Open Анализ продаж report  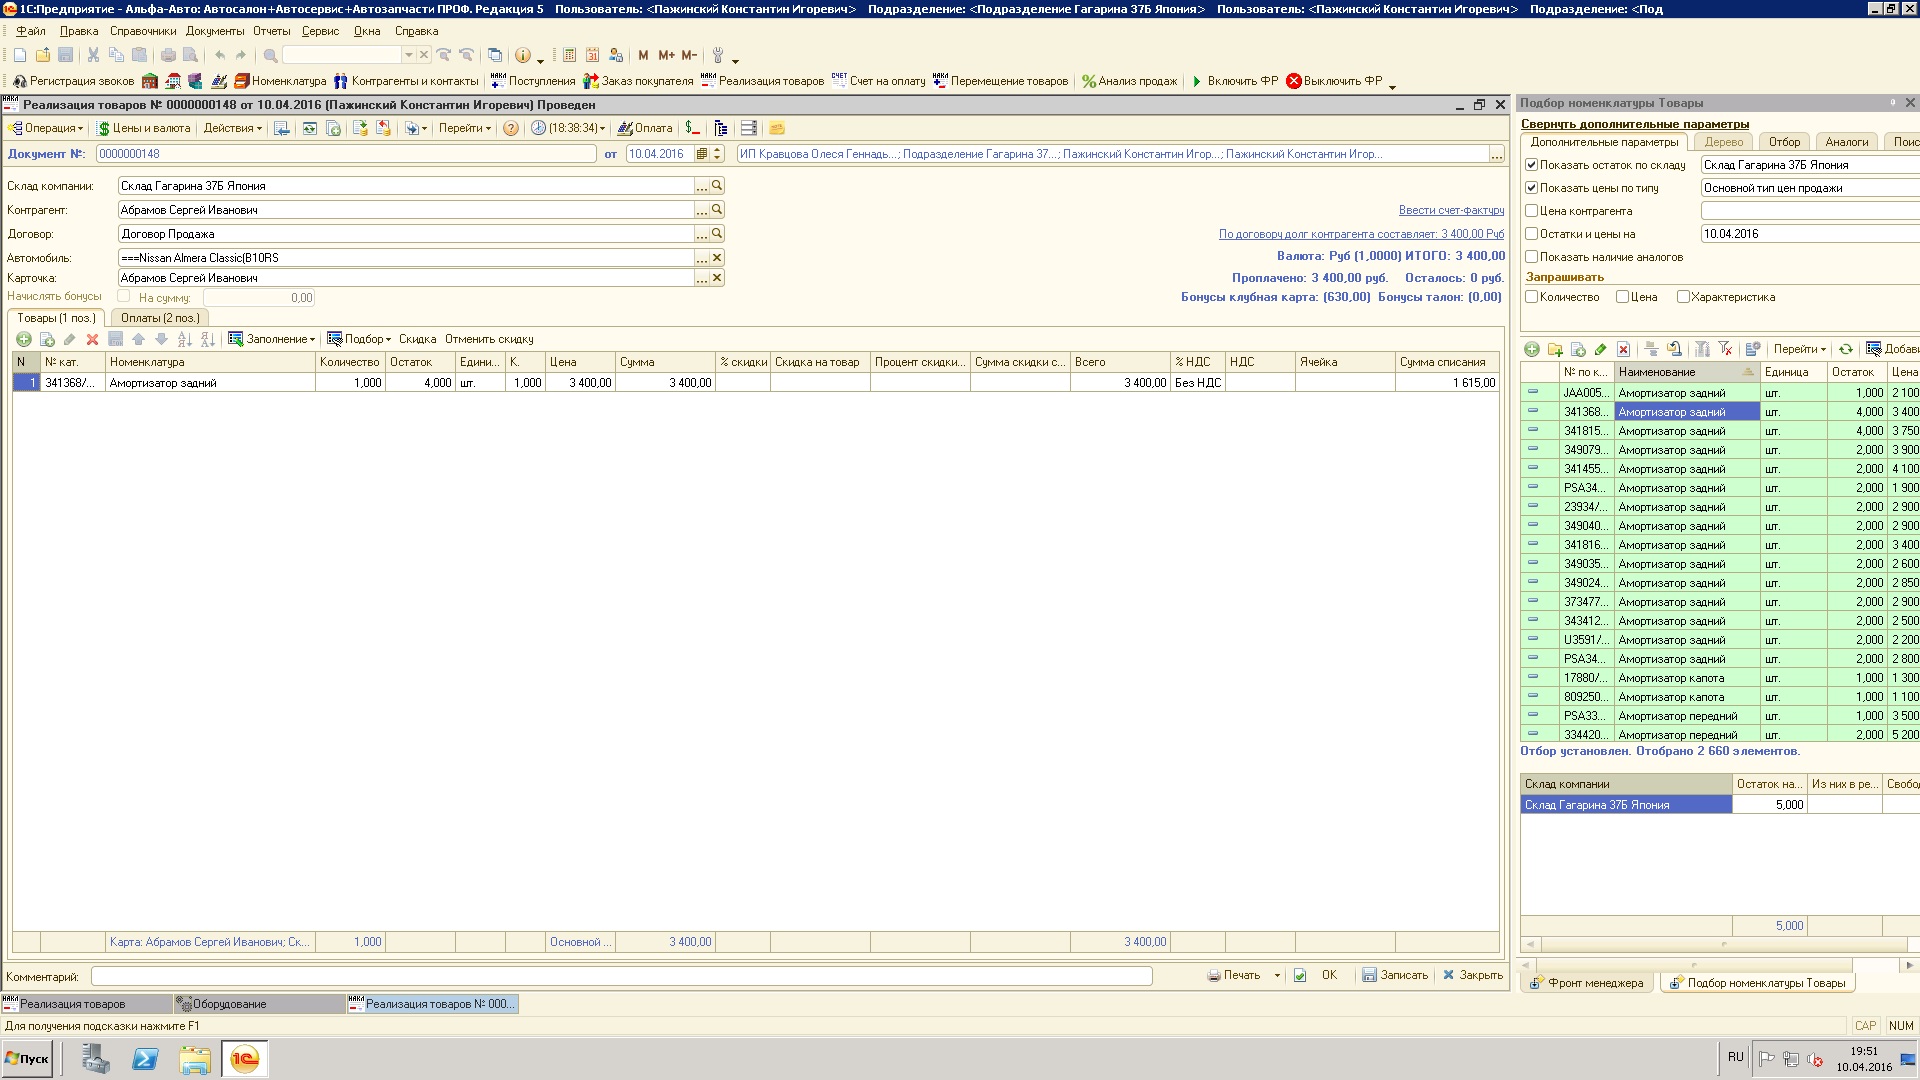point(1129,81)
